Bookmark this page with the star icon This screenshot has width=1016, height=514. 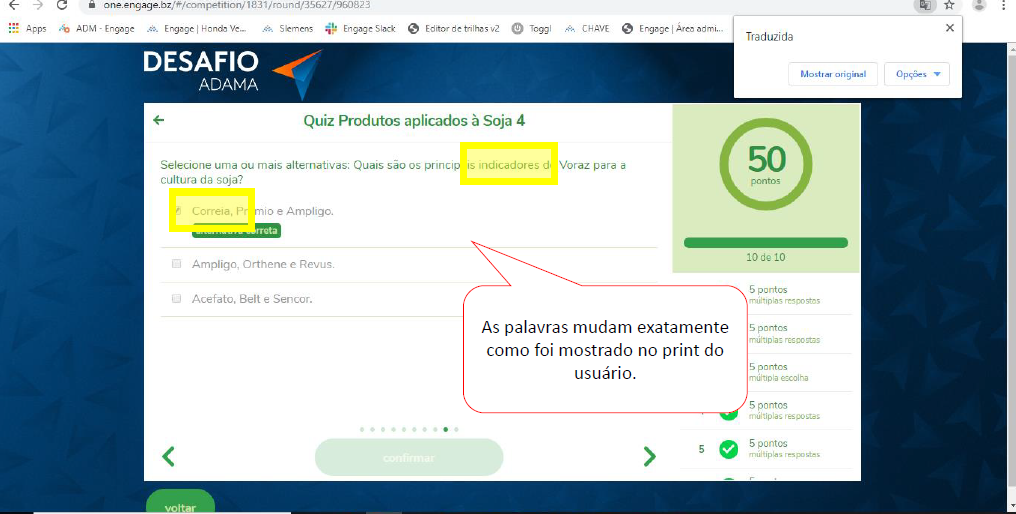coord(949,5)
